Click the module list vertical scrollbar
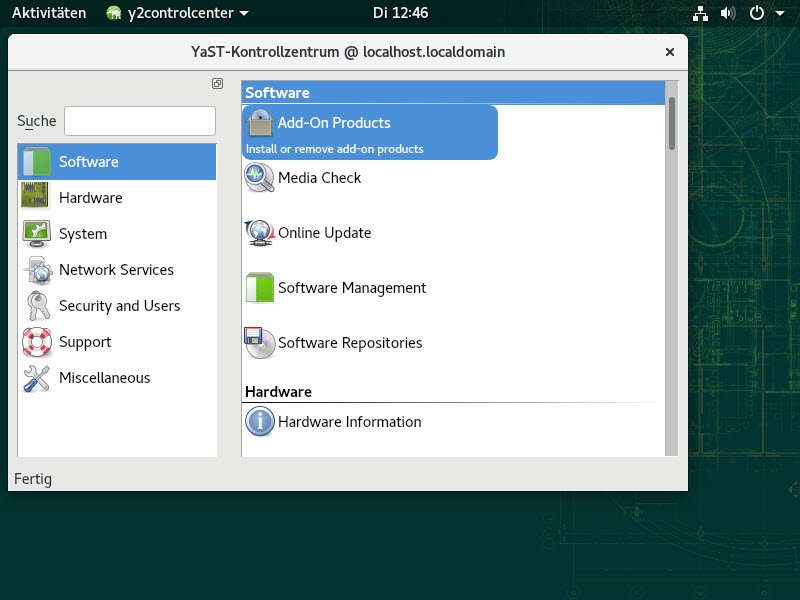Viewport: 800px width, 600px height. 672,124
